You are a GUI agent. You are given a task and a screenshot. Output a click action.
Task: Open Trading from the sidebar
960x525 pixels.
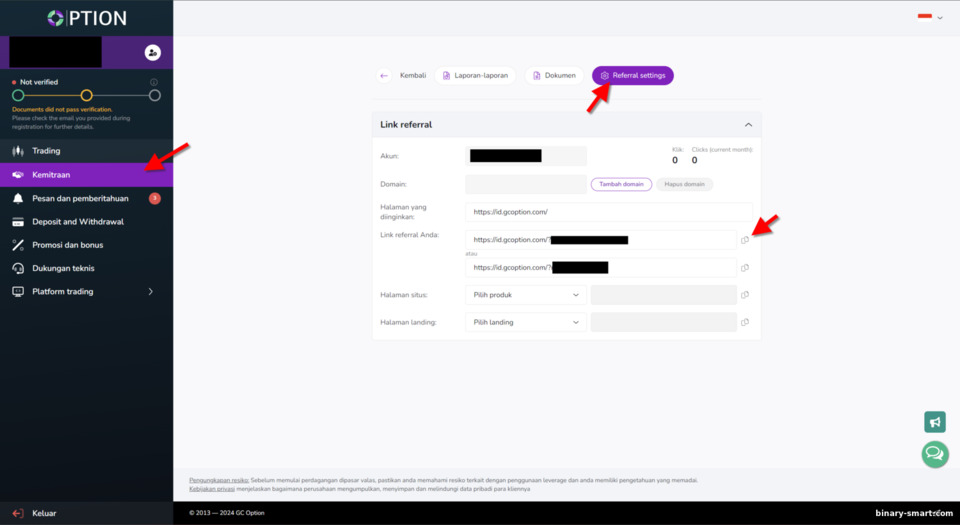[x=86, y=151]
